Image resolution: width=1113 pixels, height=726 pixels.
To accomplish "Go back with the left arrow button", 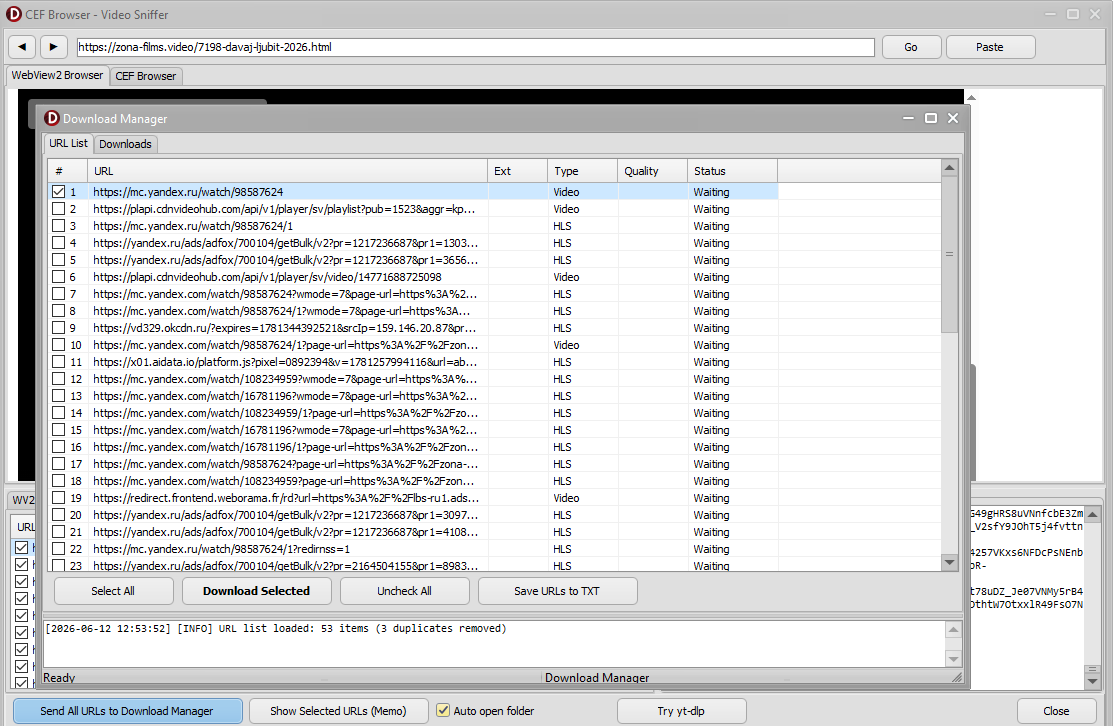I will click(22, 47).
